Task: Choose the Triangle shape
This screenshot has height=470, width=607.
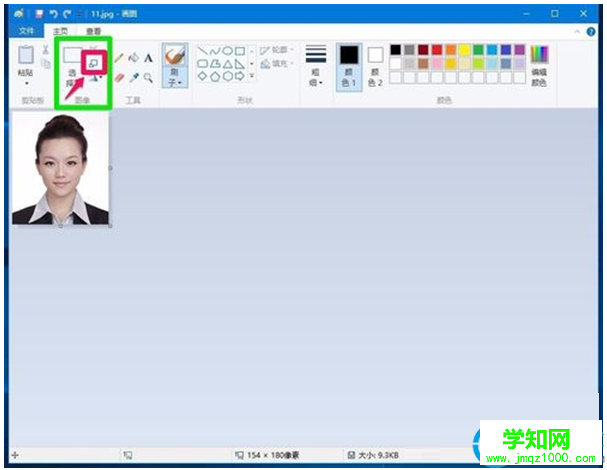Action: pyautogui.click(x=228, y=63)
